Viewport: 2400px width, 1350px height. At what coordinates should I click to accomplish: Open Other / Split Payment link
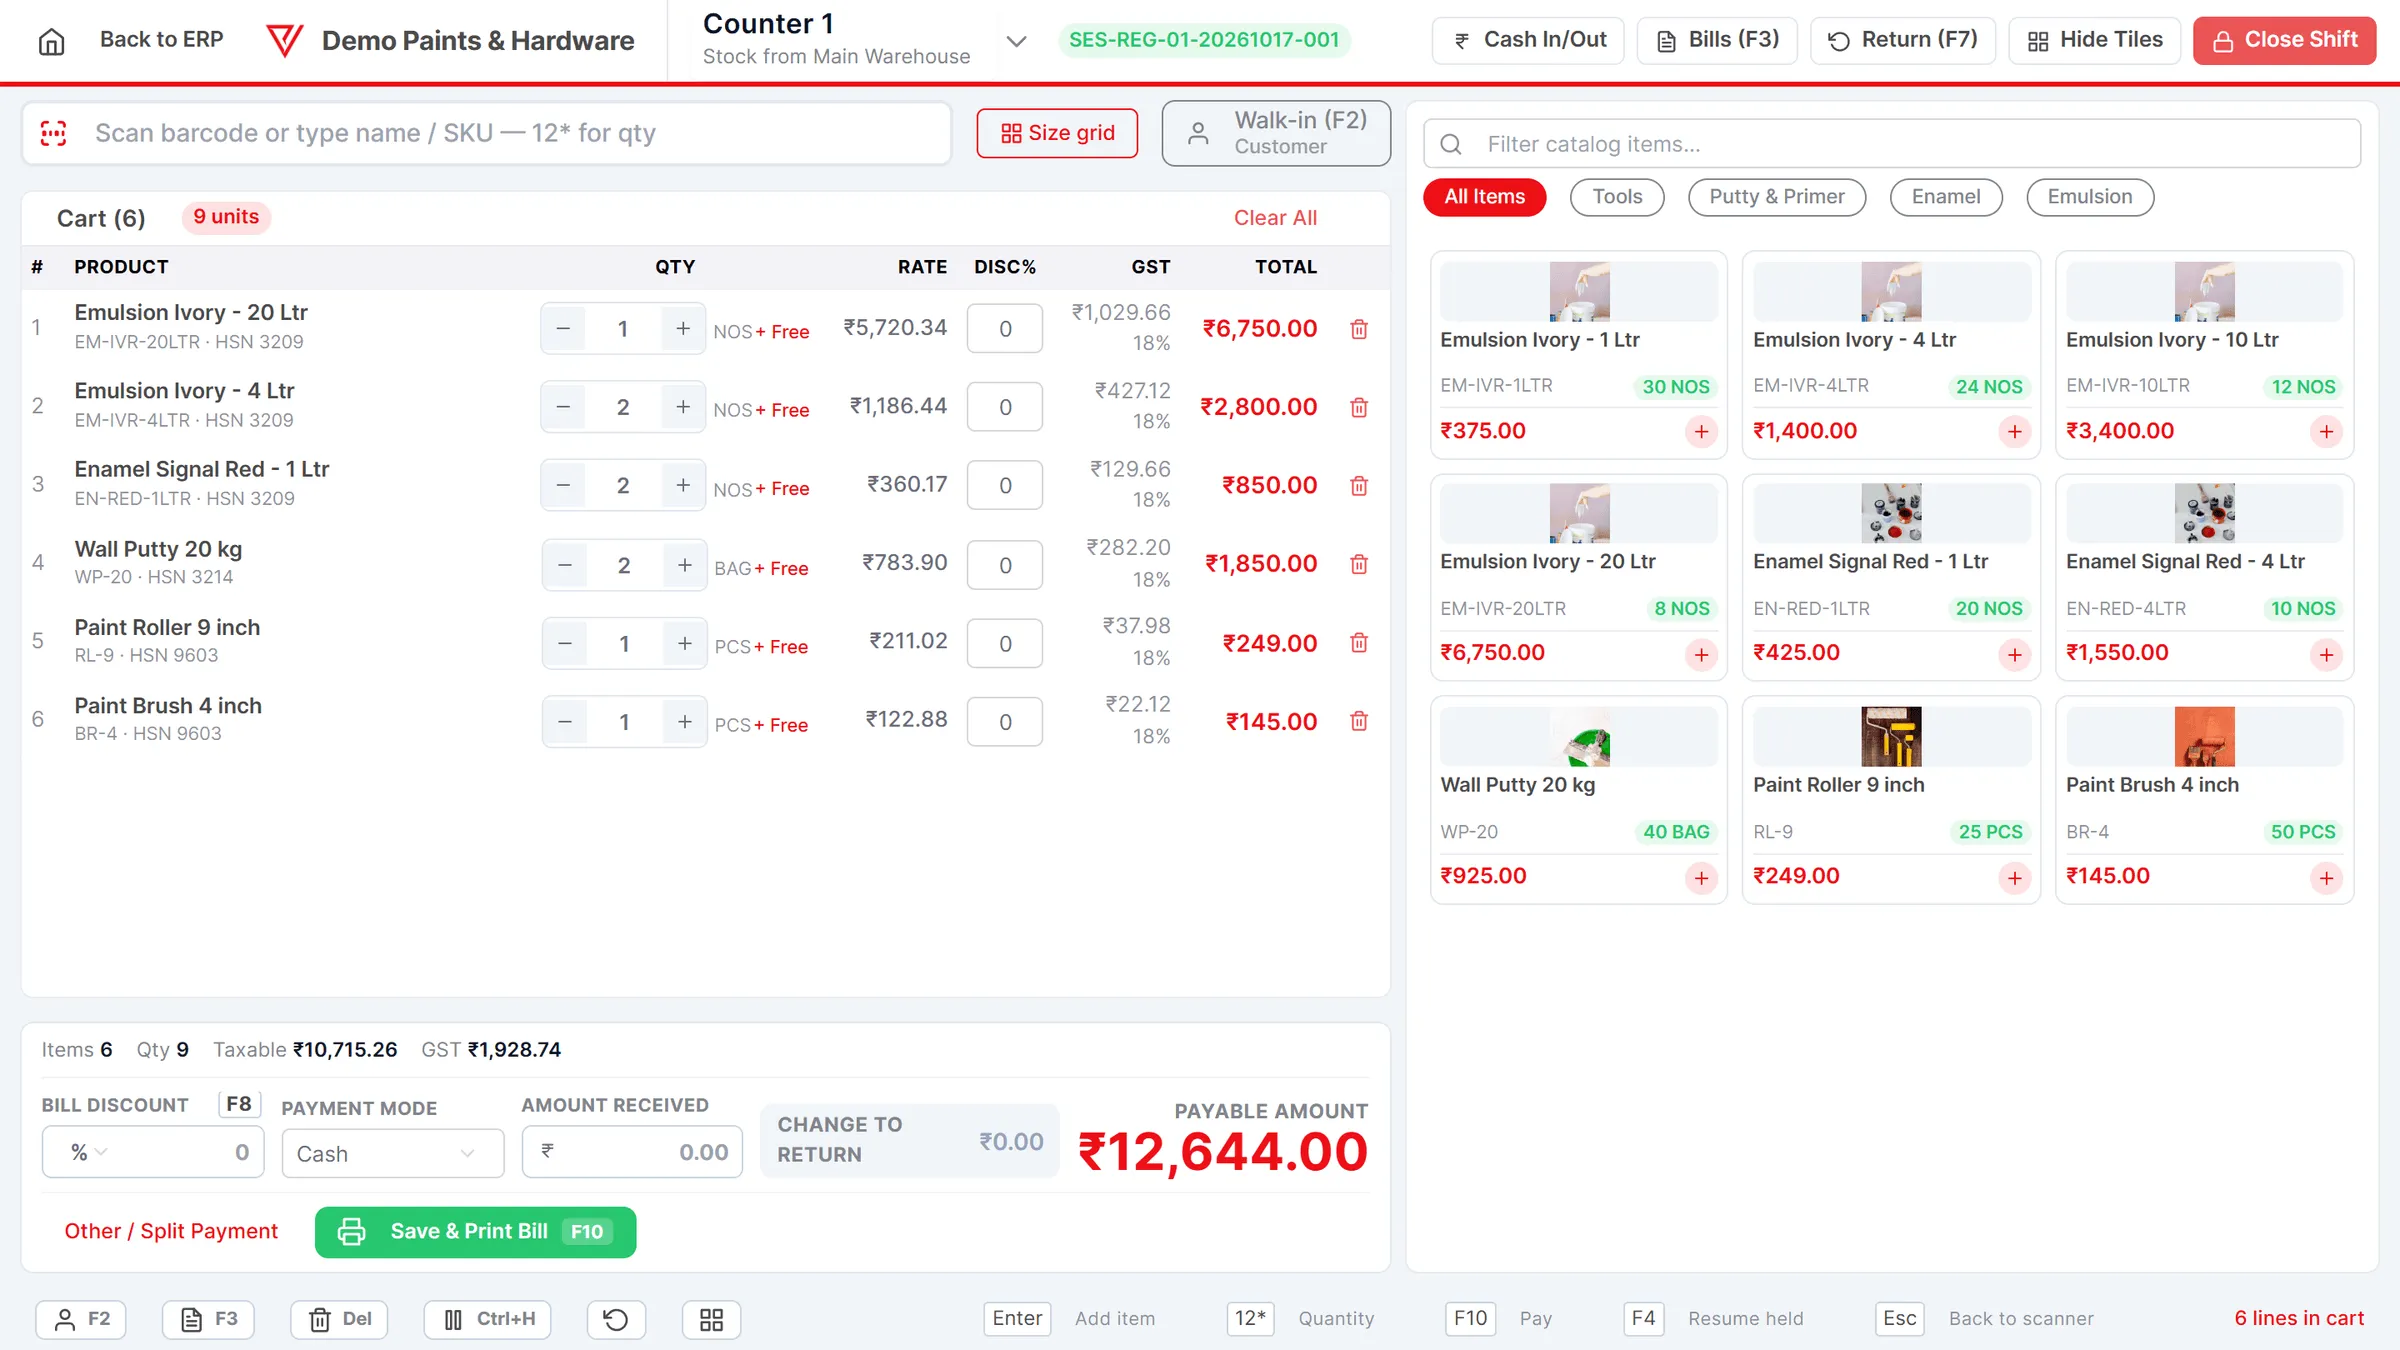click(171, 1231)
